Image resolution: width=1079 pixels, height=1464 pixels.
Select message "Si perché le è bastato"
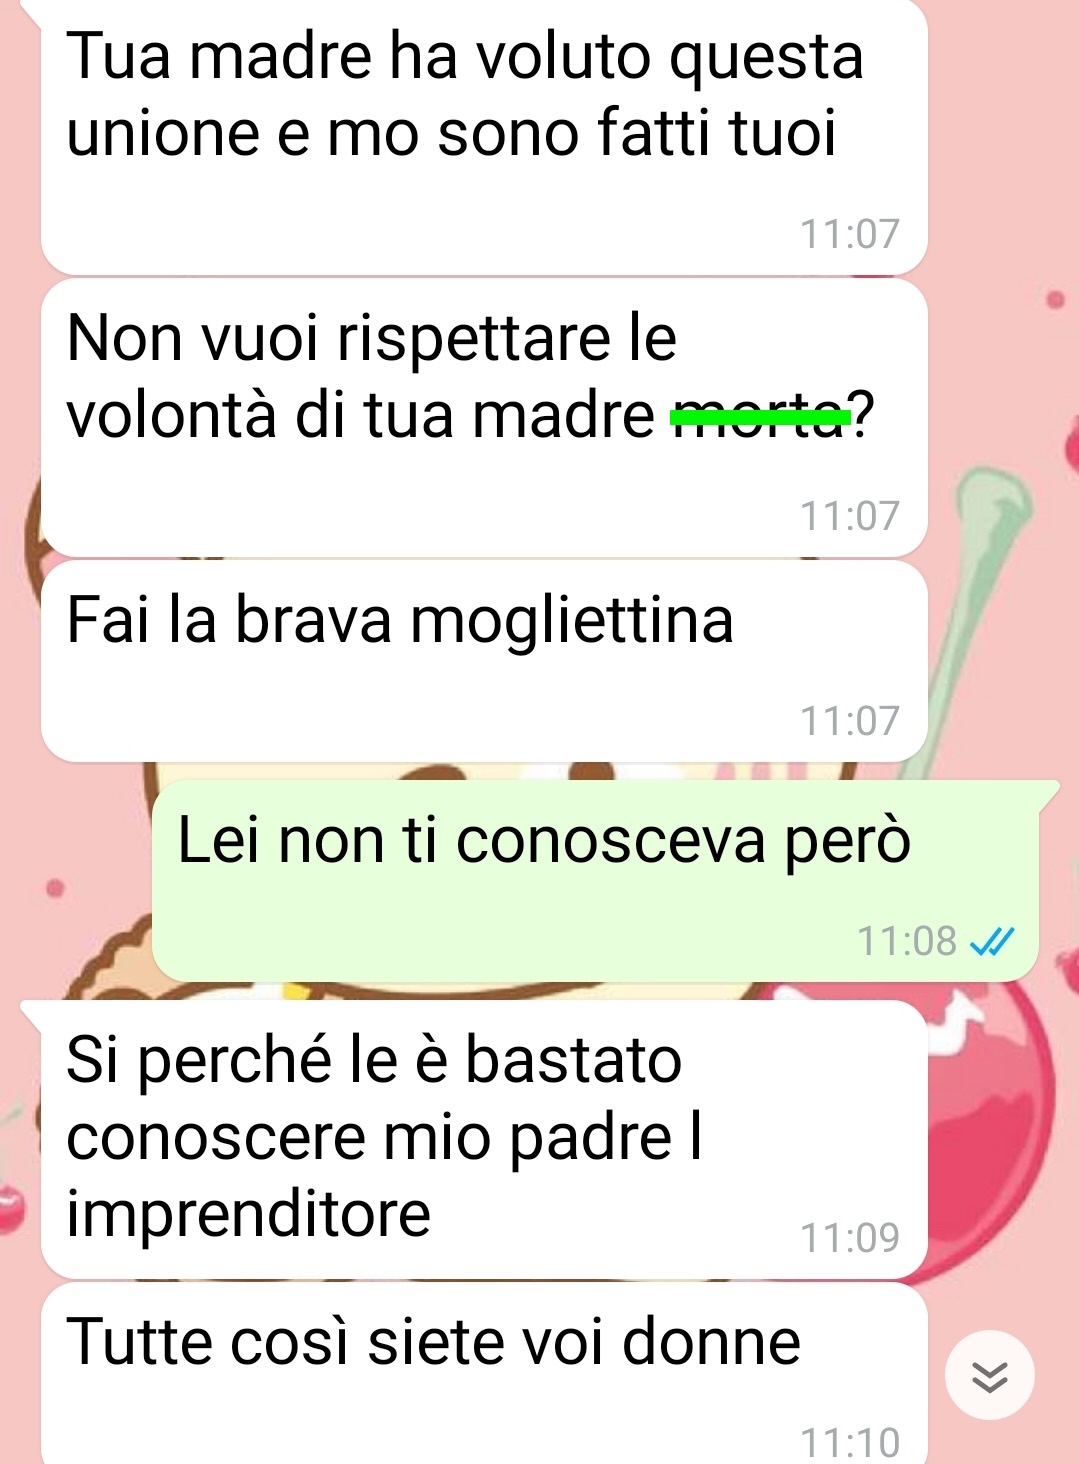[x=484, y=1140]
